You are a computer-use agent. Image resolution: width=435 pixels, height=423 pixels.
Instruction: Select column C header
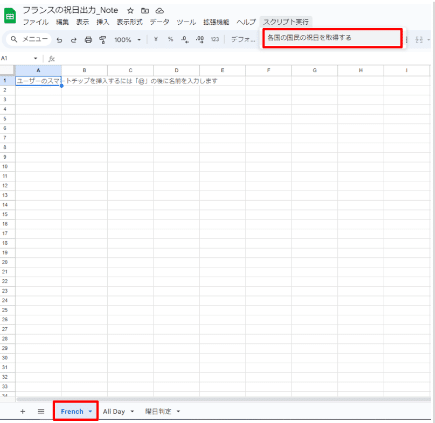130,70
